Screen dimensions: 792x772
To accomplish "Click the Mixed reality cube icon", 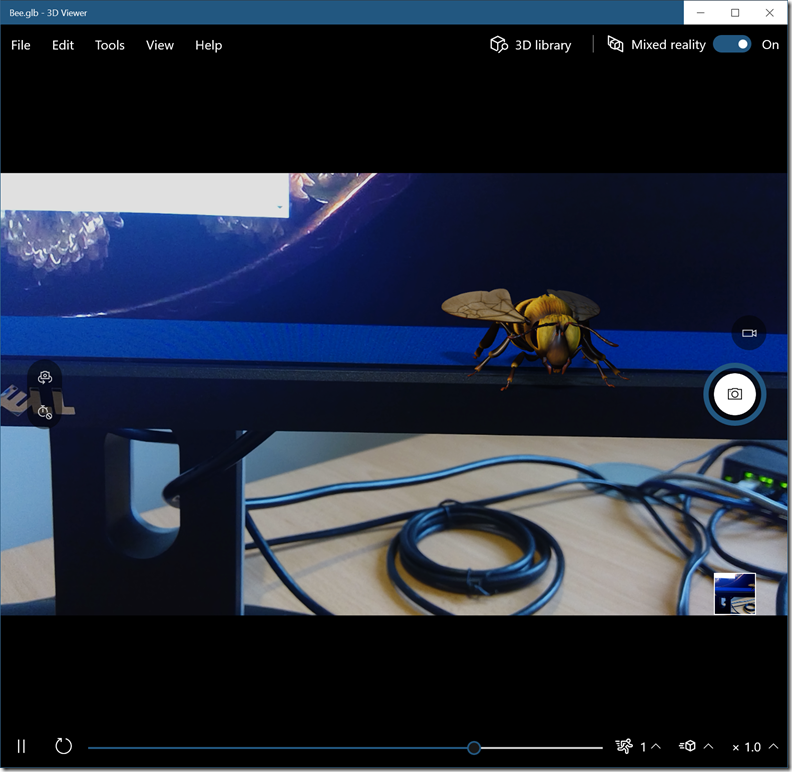I will 615,44.
